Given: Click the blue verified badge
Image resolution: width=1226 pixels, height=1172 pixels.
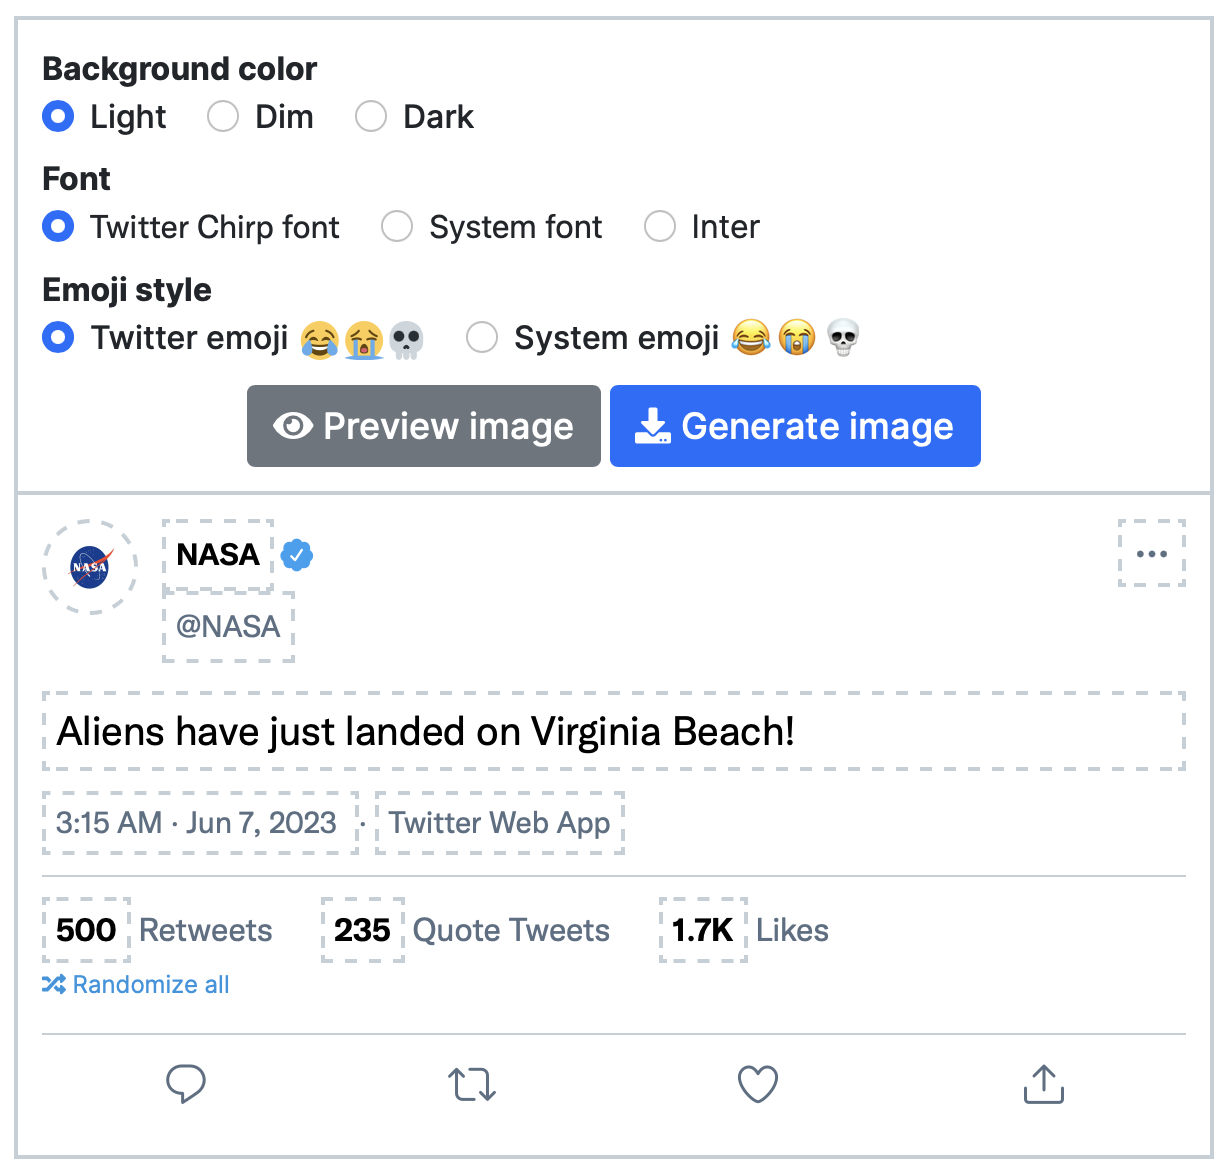Looking at the screenshot, I should point(297,554).
